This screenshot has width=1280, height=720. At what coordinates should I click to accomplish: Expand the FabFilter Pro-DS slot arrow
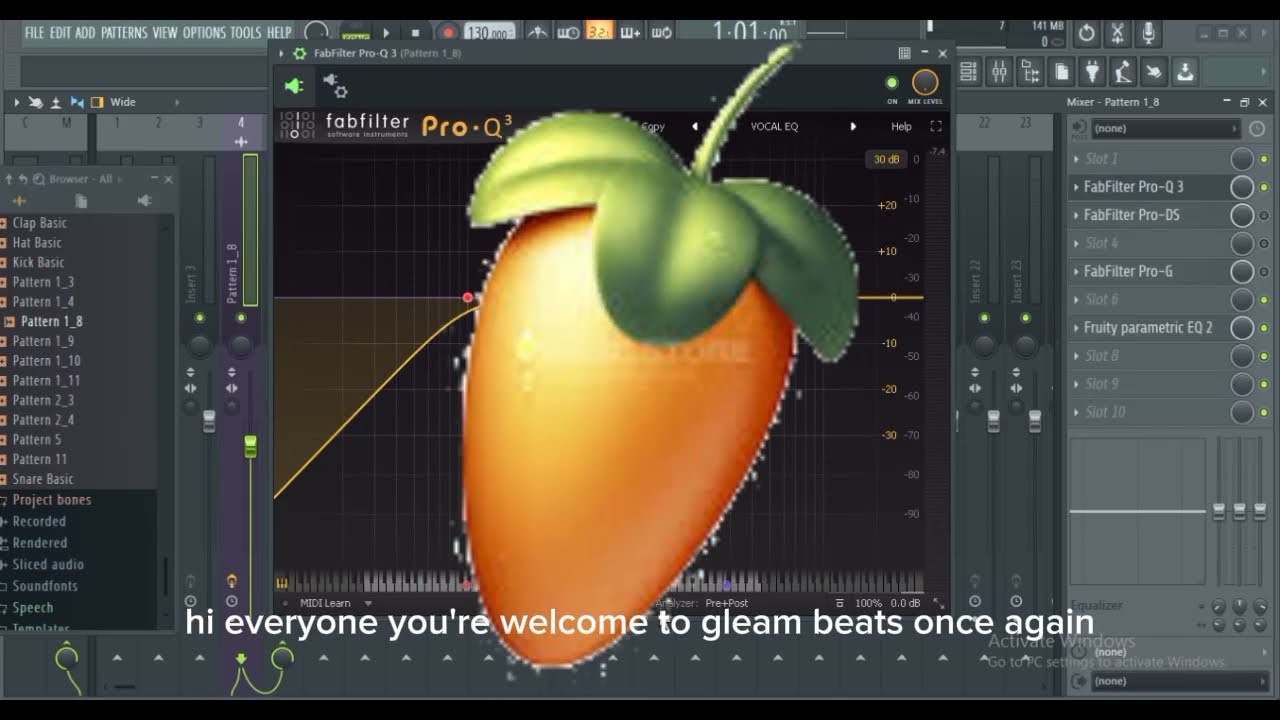pyautogui.click(x=1076, y=215)
